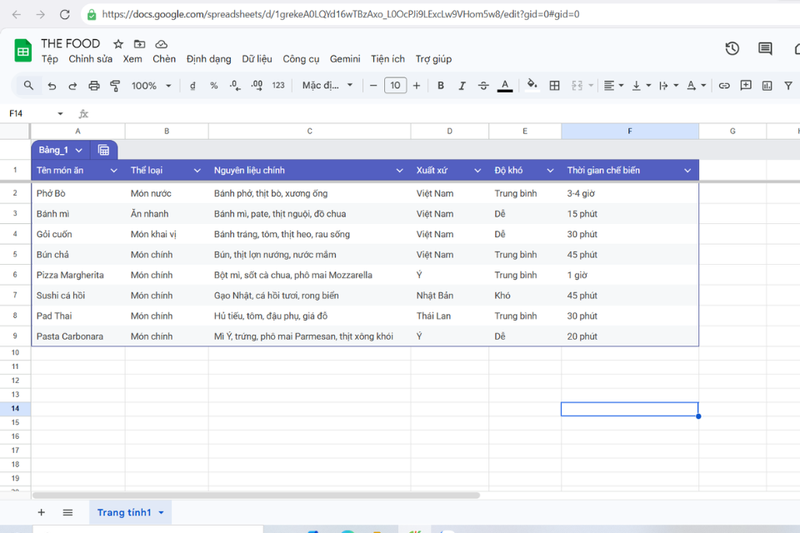
Task: Open the Dữ liệu menu
Action: pyautogui.click(x=257, y=59)
